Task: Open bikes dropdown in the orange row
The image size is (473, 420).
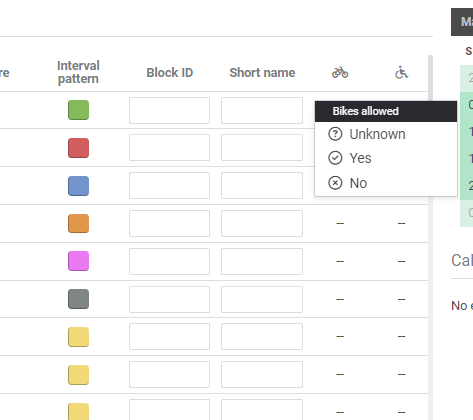Action: pyautogui.click(x=340, y=223)
